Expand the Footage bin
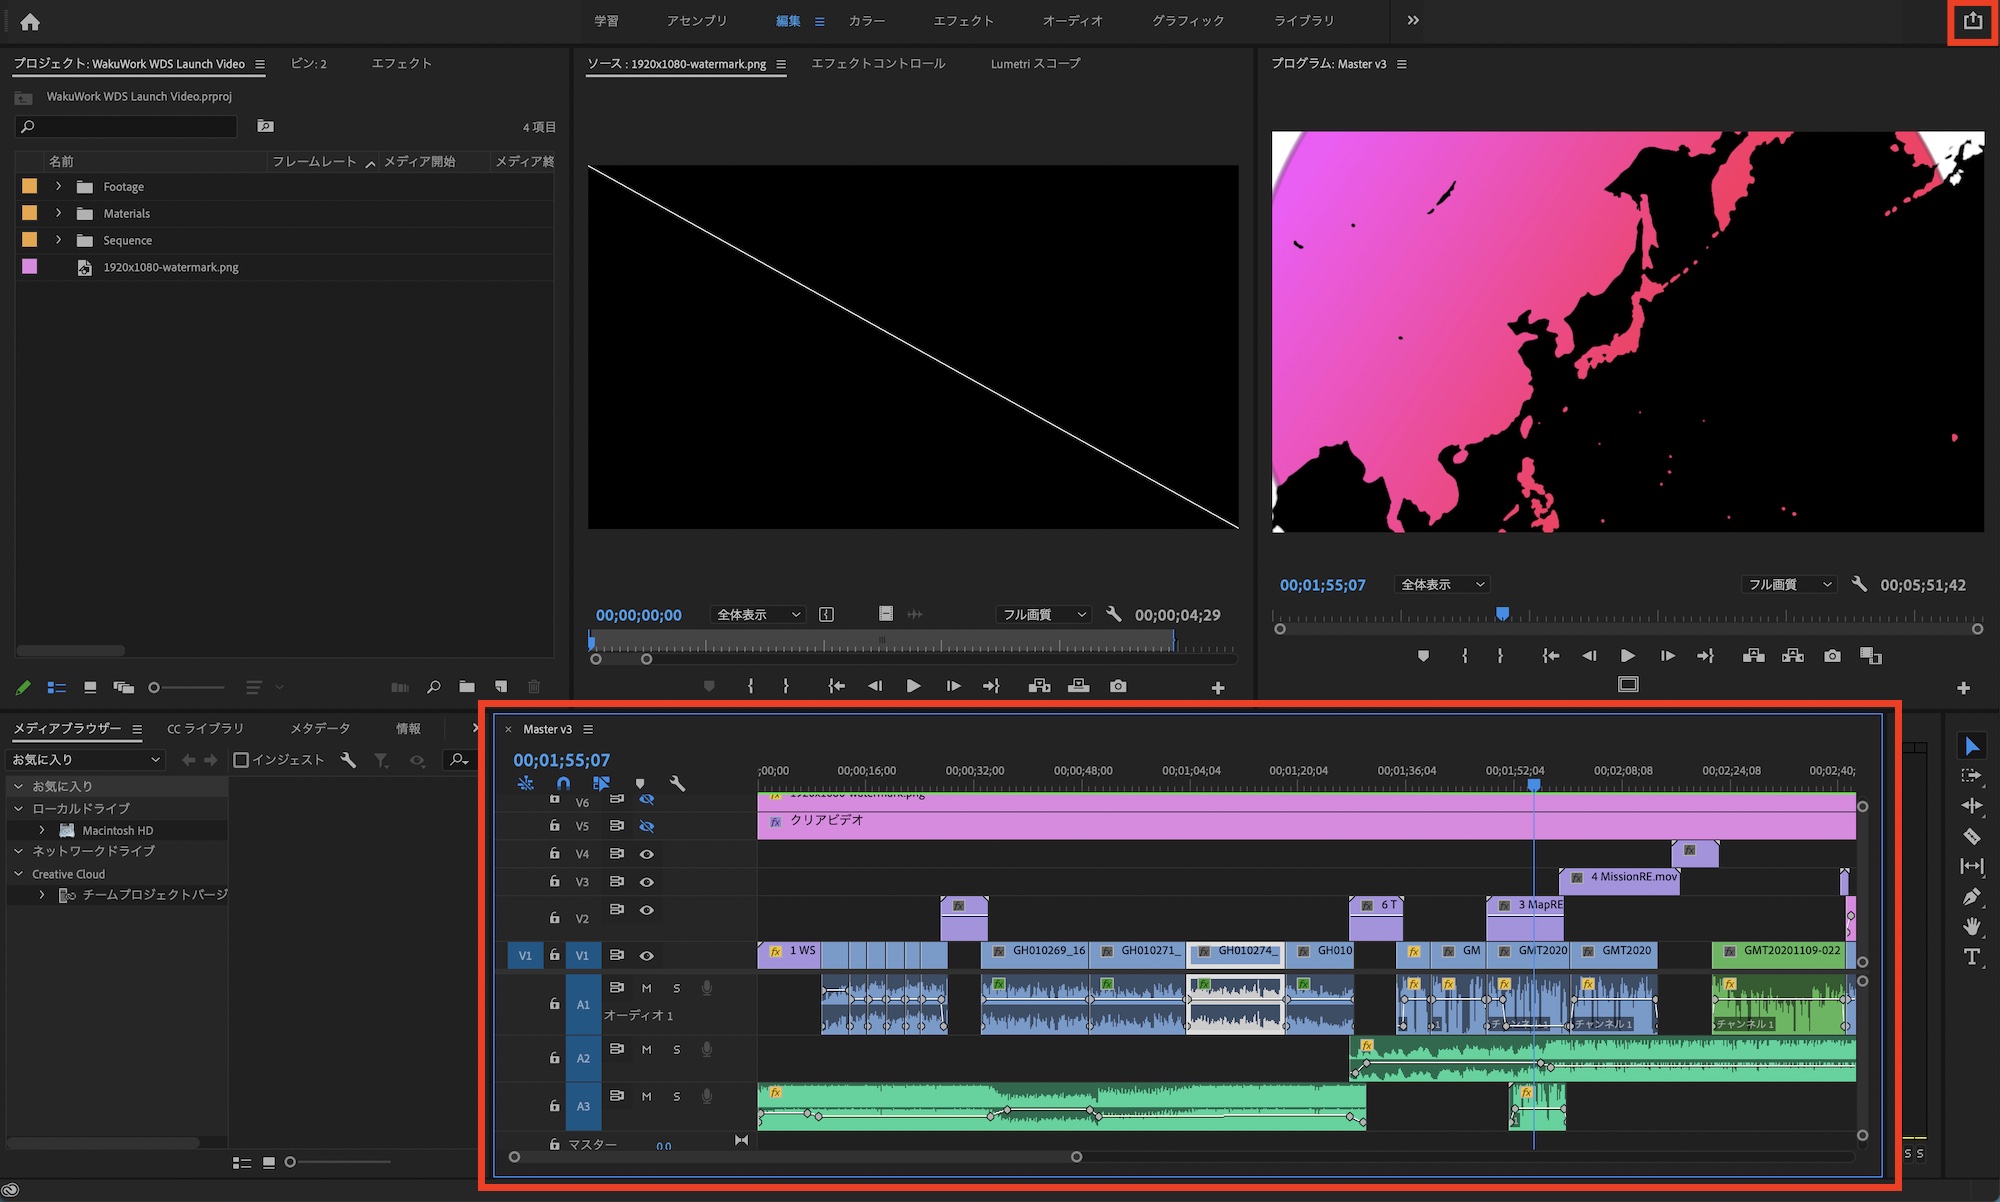This screenshot has width=2000, height=1202. [x=59, y=186]
